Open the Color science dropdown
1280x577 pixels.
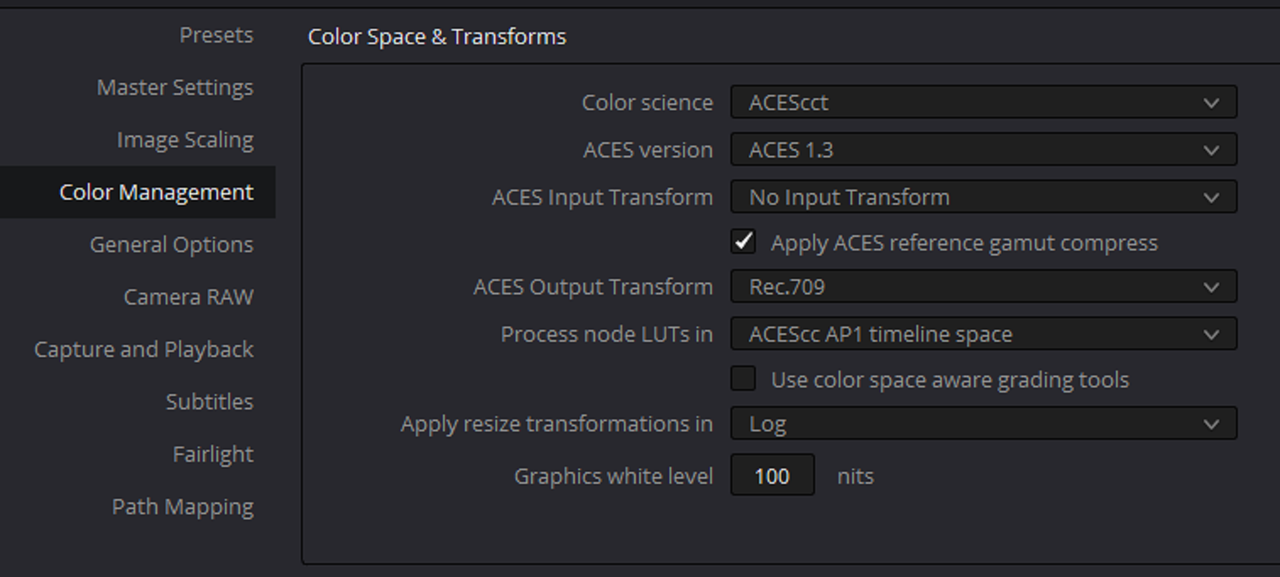point(984,102)
